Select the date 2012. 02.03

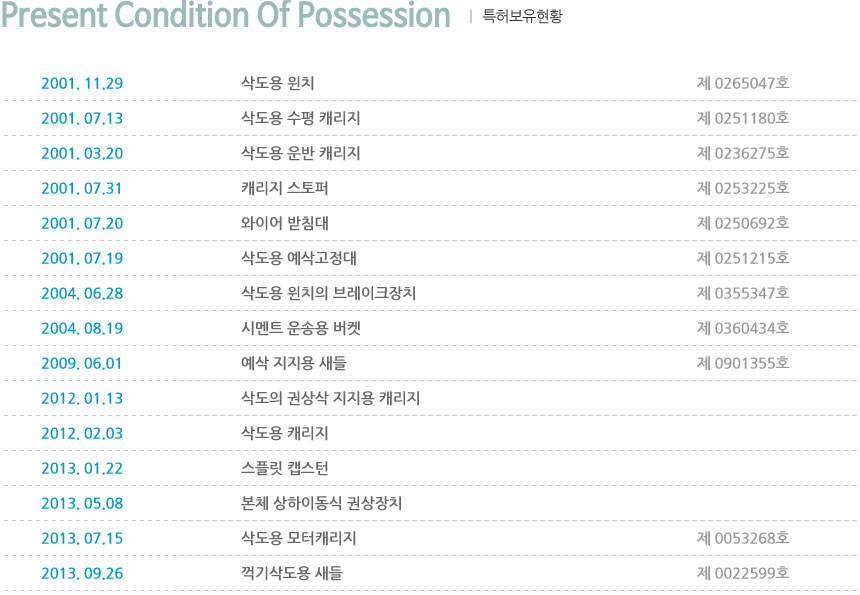click(82, 433)
